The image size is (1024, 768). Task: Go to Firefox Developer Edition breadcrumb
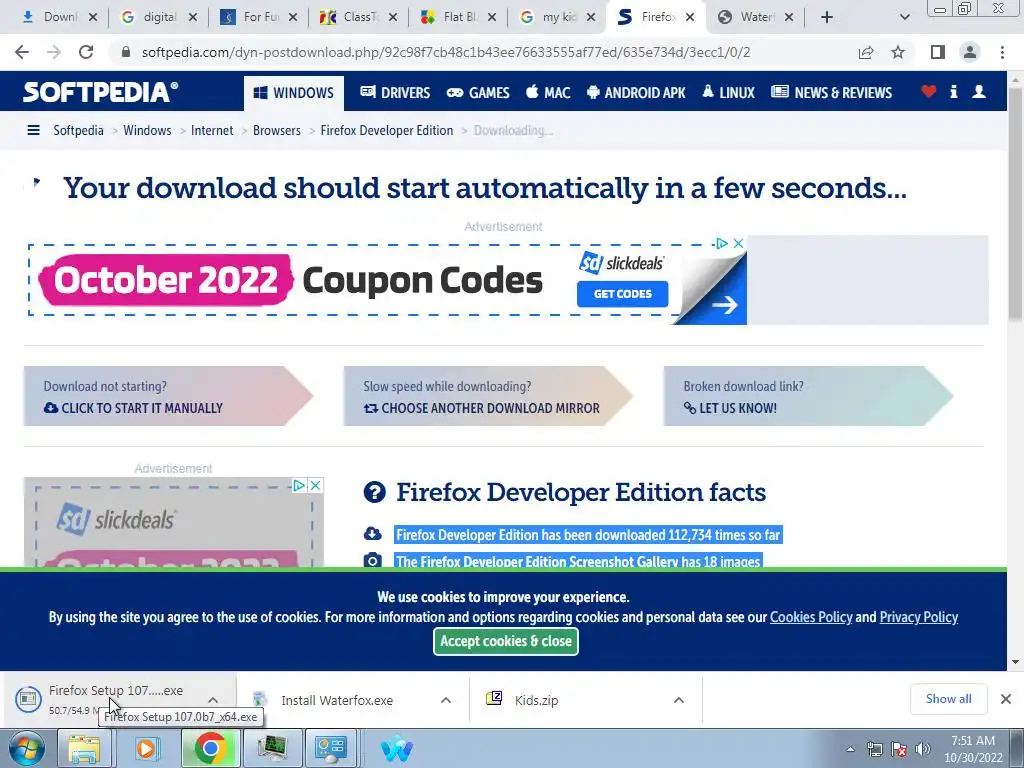point(387,131)
